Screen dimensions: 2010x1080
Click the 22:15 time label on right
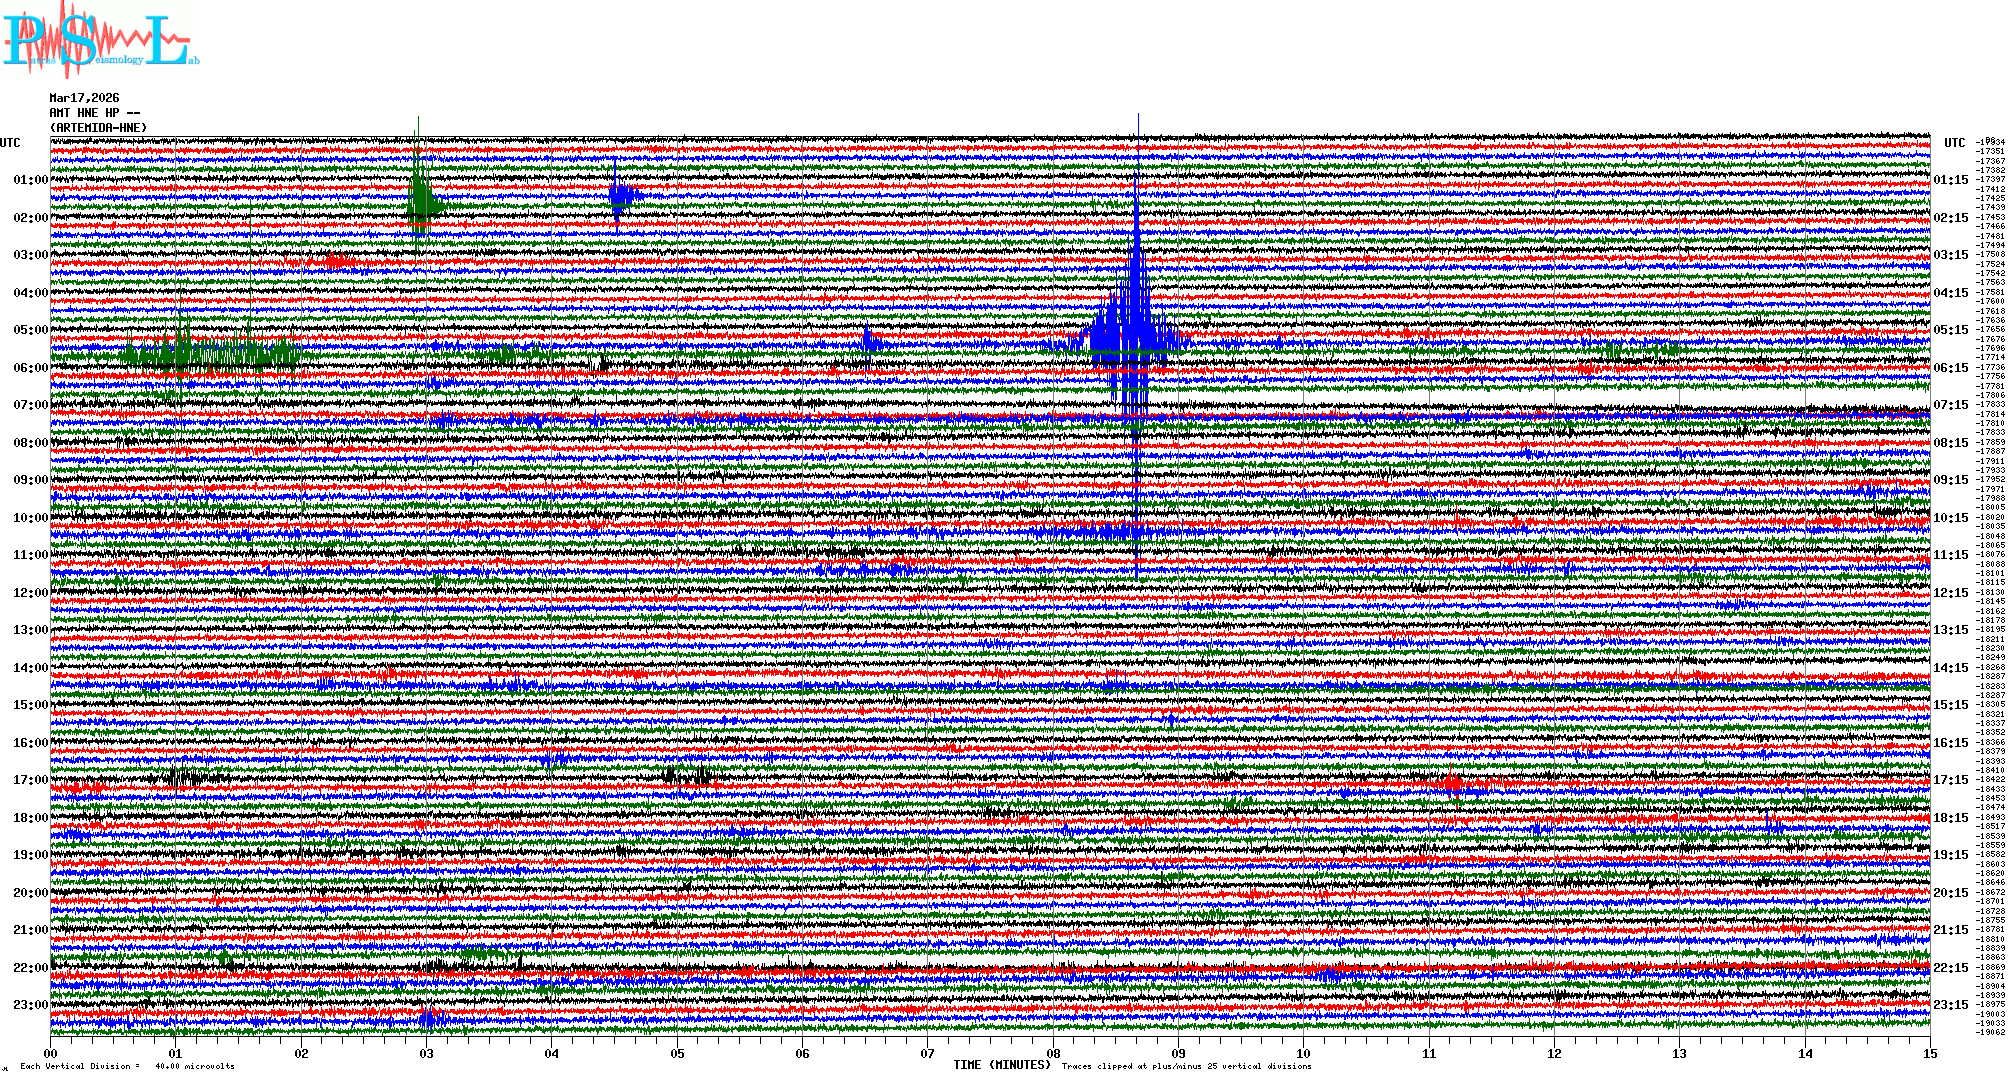point(1950,968)
